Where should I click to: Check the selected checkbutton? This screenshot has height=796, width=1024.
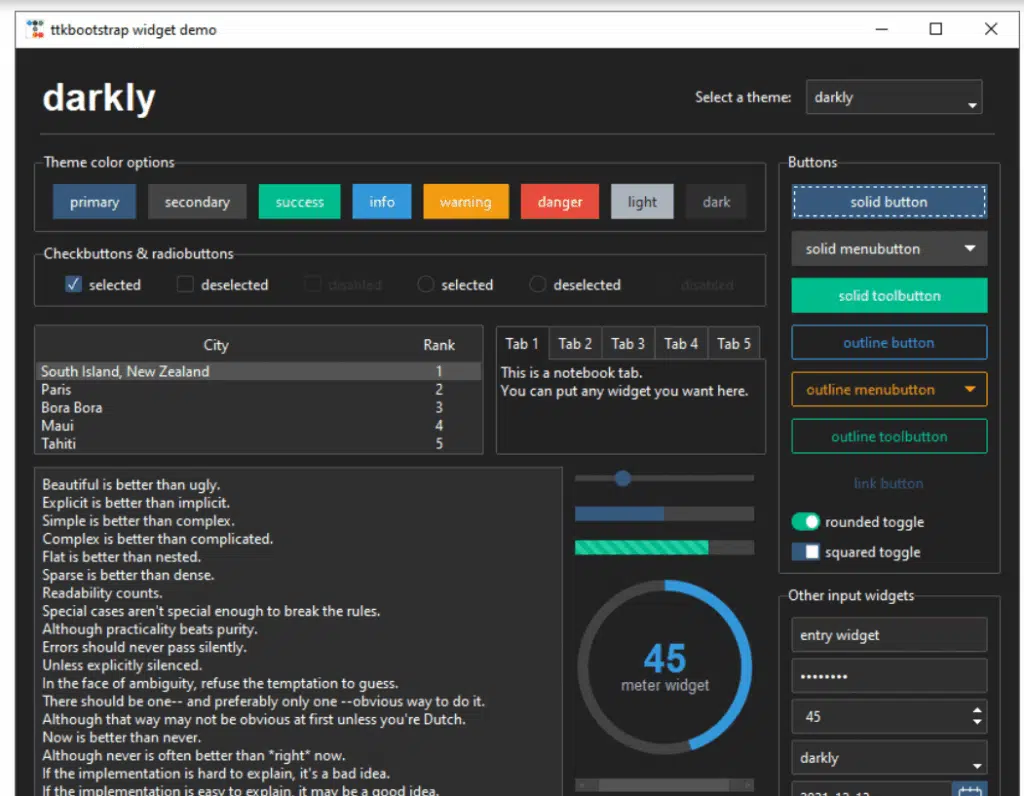[x=73, y=285]
